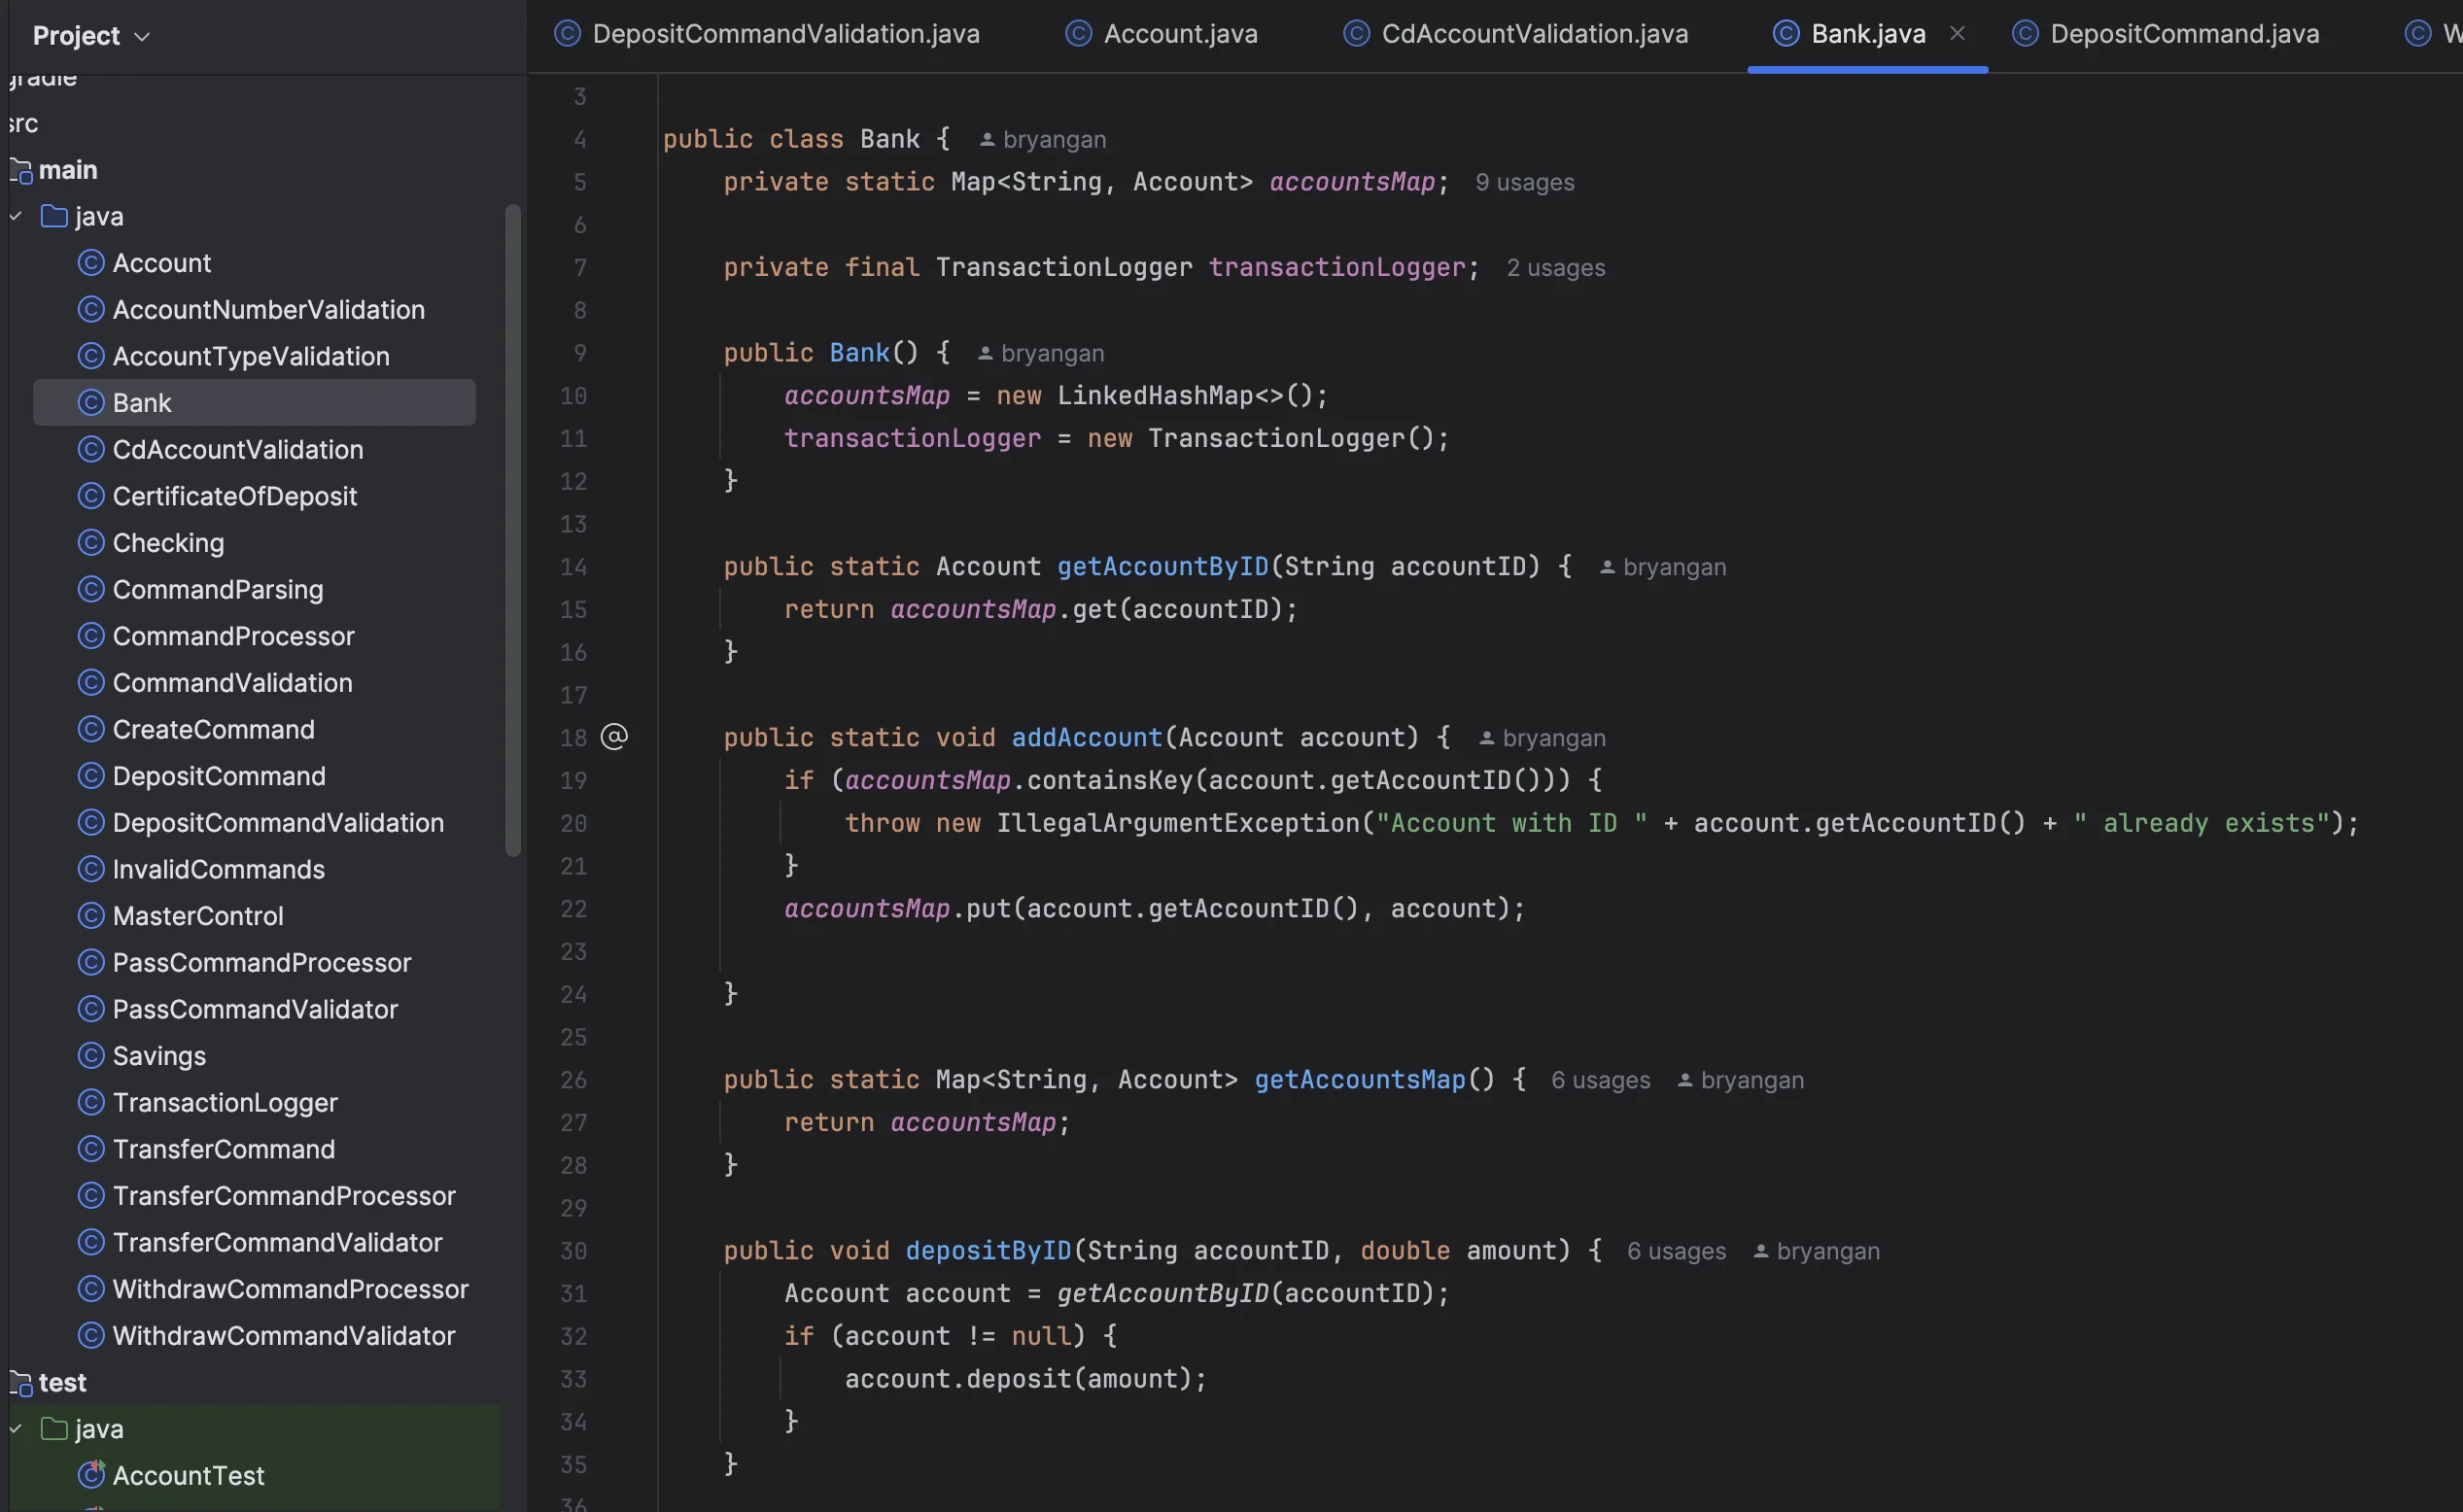Open WithdrawCommandValidator in project tree
Viewport: 2463px width, 1512px height.
click(x=283, y=1336)
